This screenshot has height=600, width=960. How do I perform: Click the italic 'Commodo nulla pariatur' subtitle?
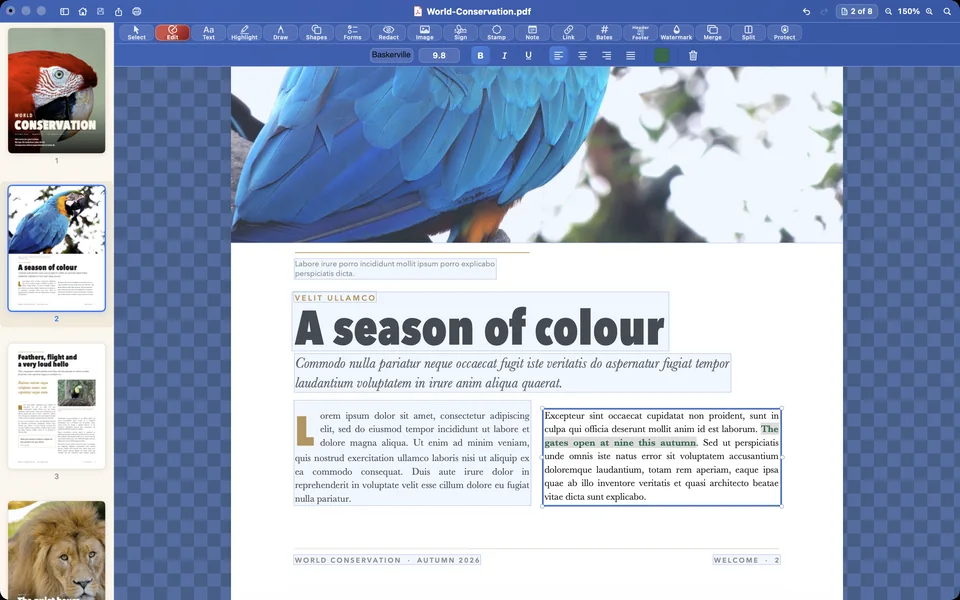(512, 373)
